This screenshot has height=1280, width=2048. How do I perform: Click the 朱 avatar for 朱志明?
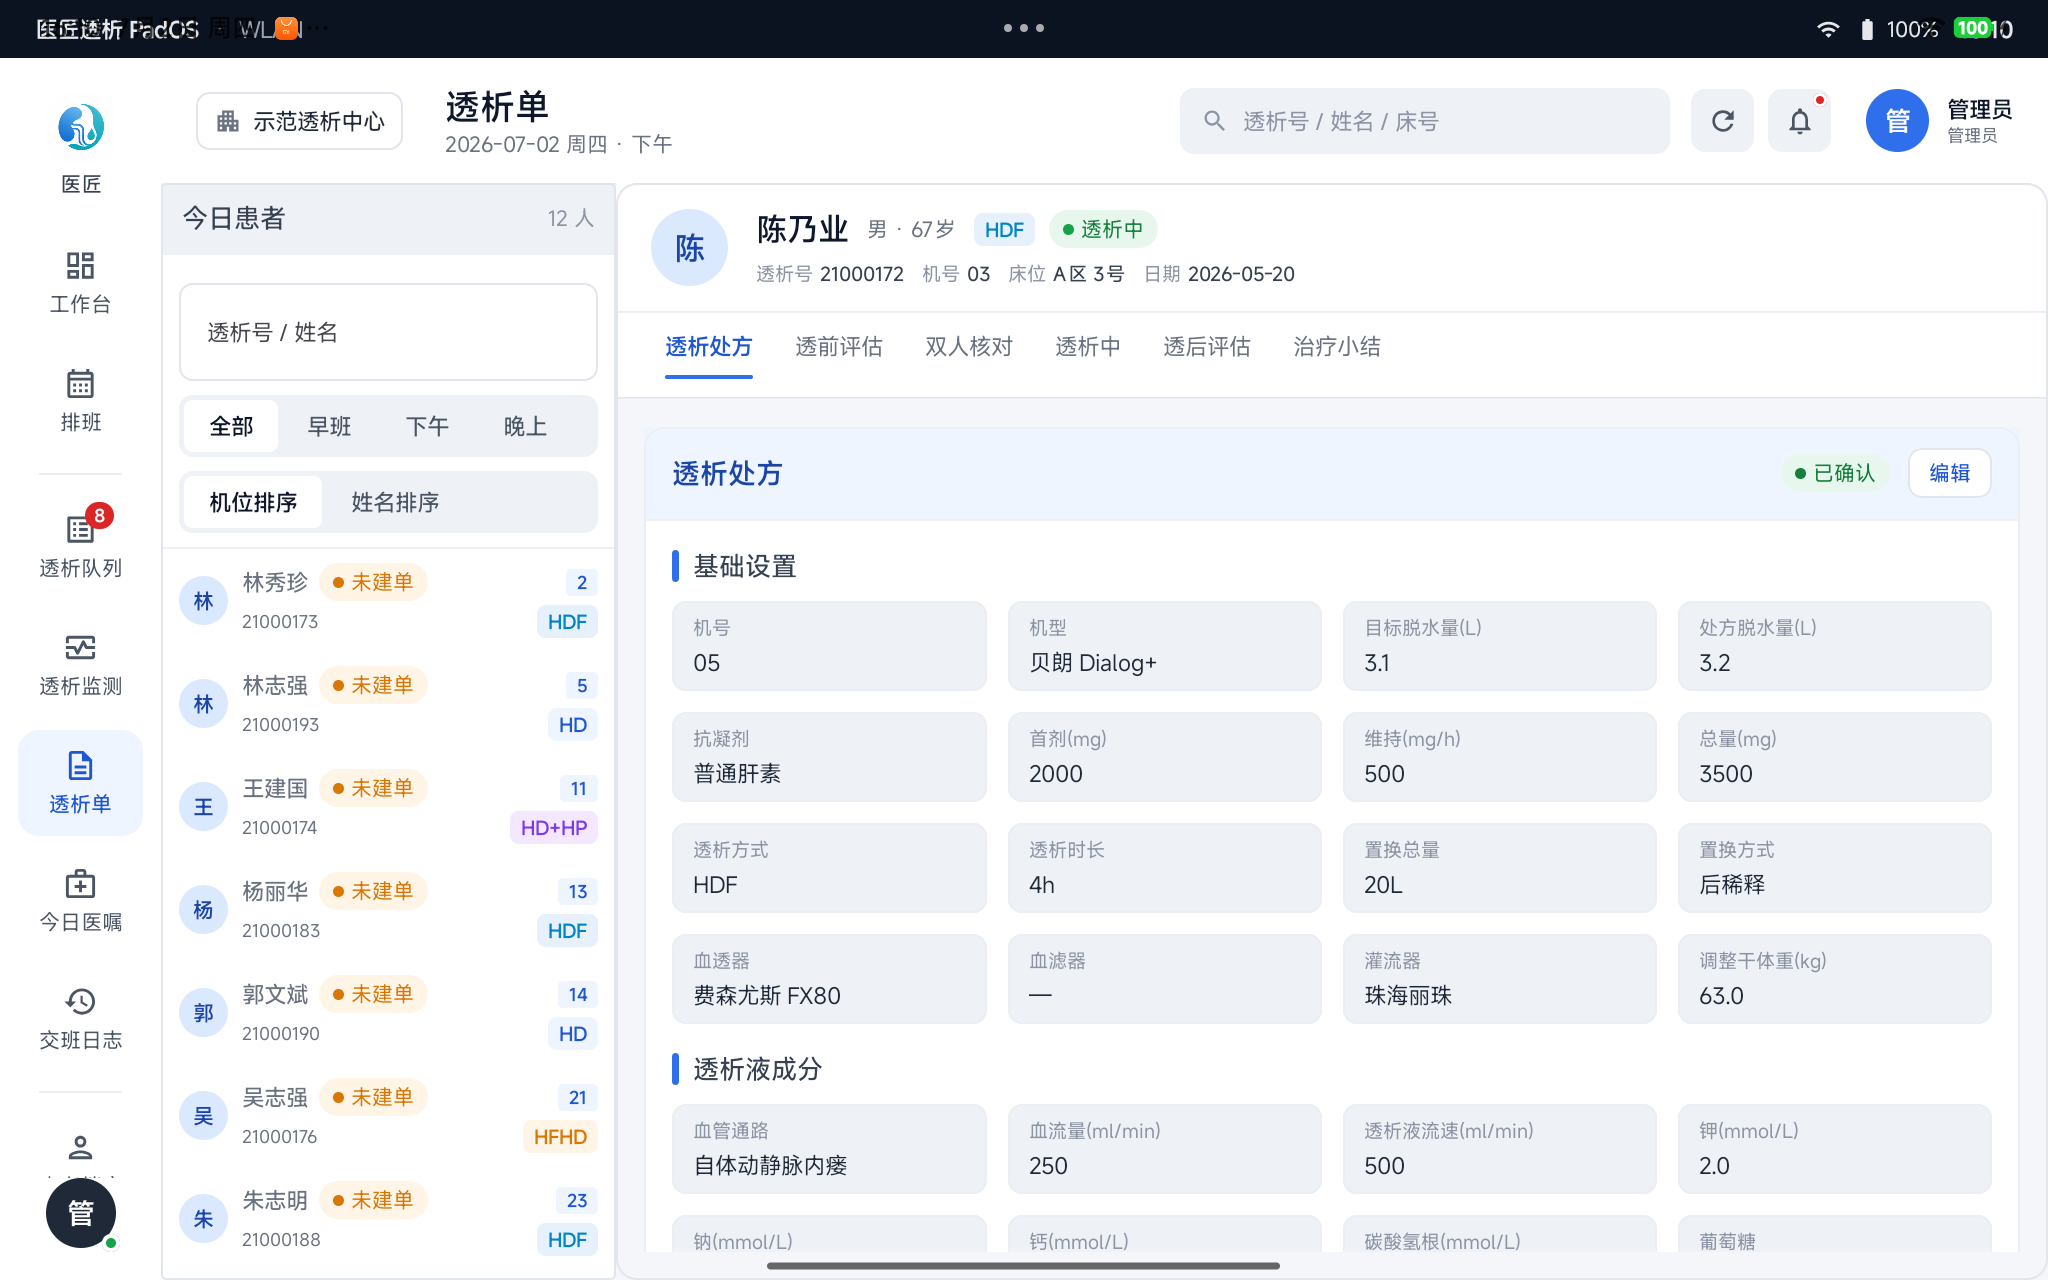[203, 1219]
